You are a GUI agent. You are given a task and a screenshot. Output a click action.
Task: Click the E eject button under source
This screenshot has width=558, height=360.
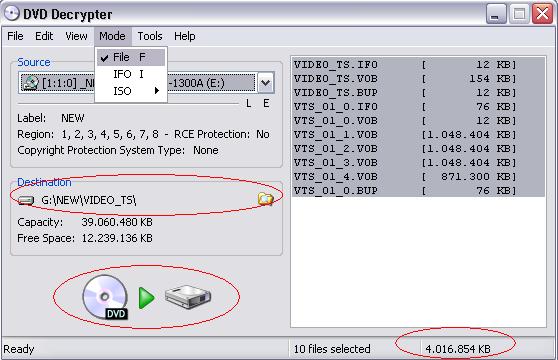pyautogui.click(x=266, y=104)
